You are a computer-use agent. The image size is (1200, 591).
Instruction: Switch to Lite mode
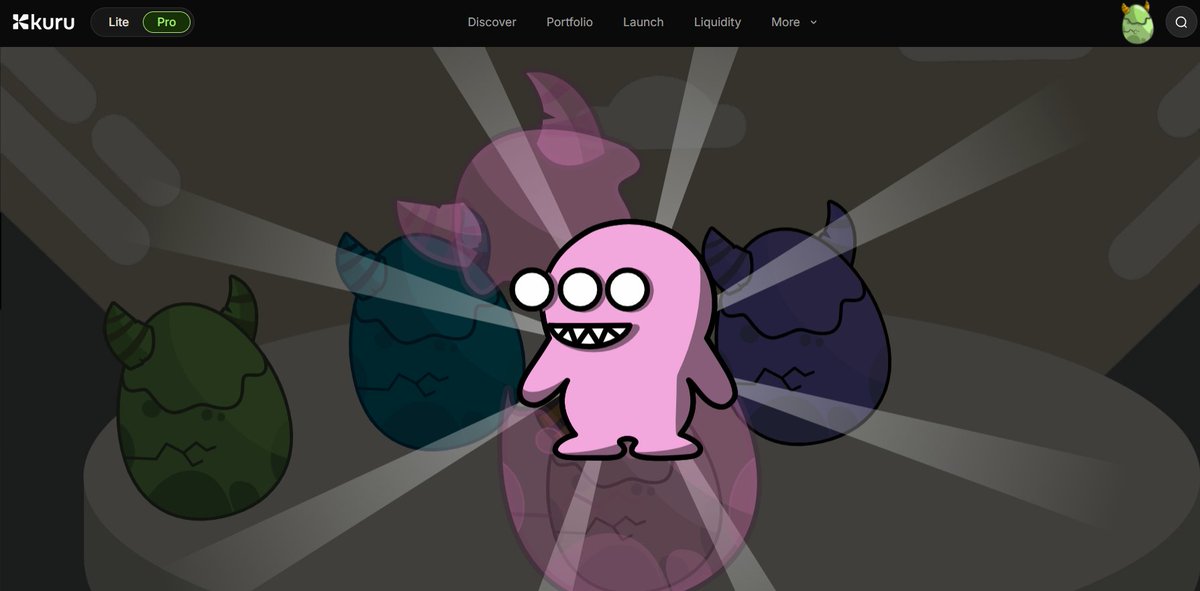[x=118, y=22]
